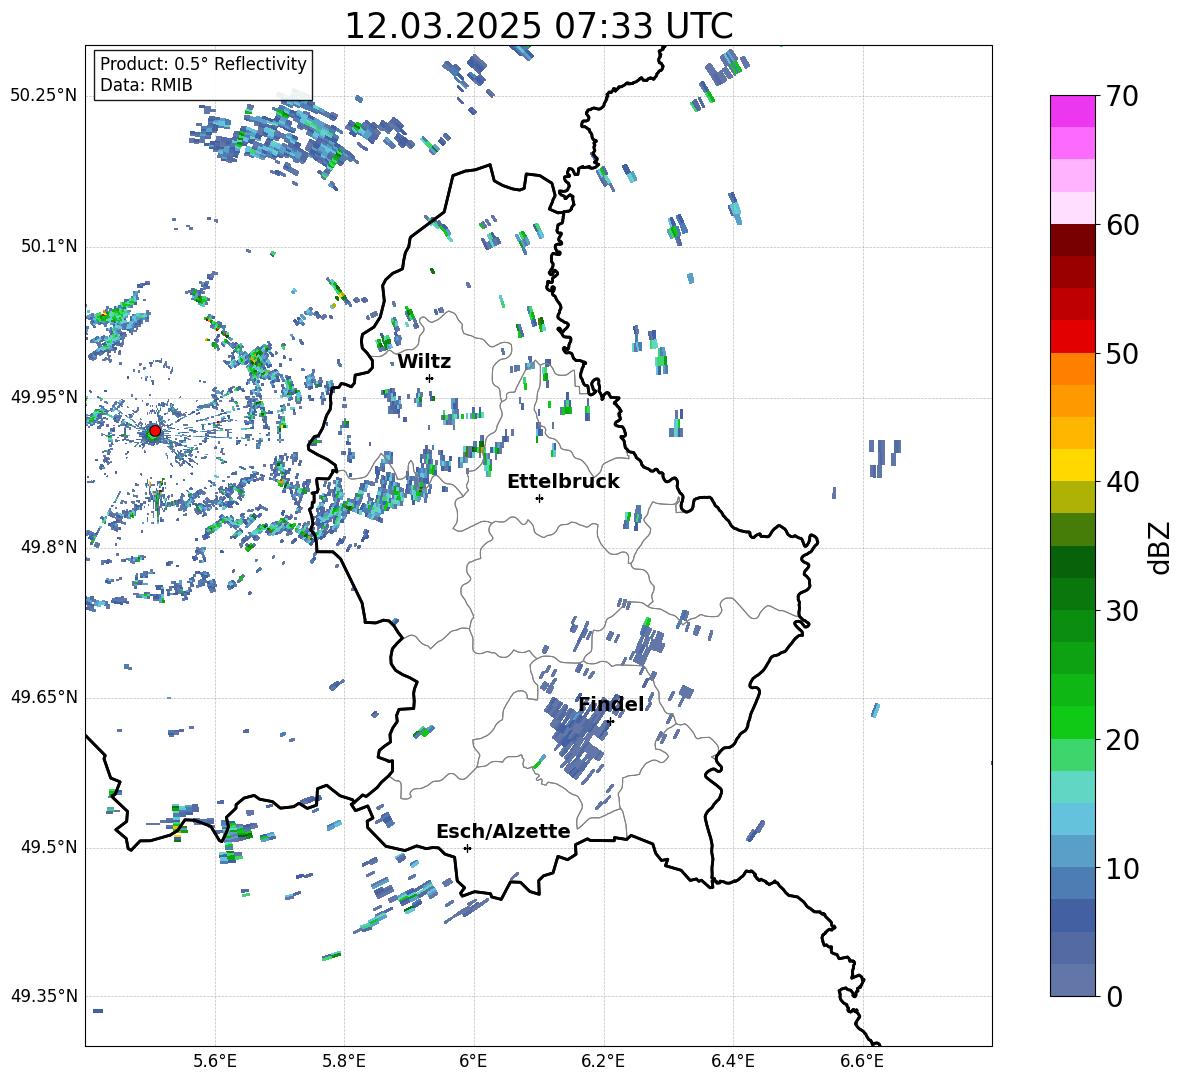1184x1081 pixels.
Task: Click the latitude label 49.35°N
Action: (44, 996)
